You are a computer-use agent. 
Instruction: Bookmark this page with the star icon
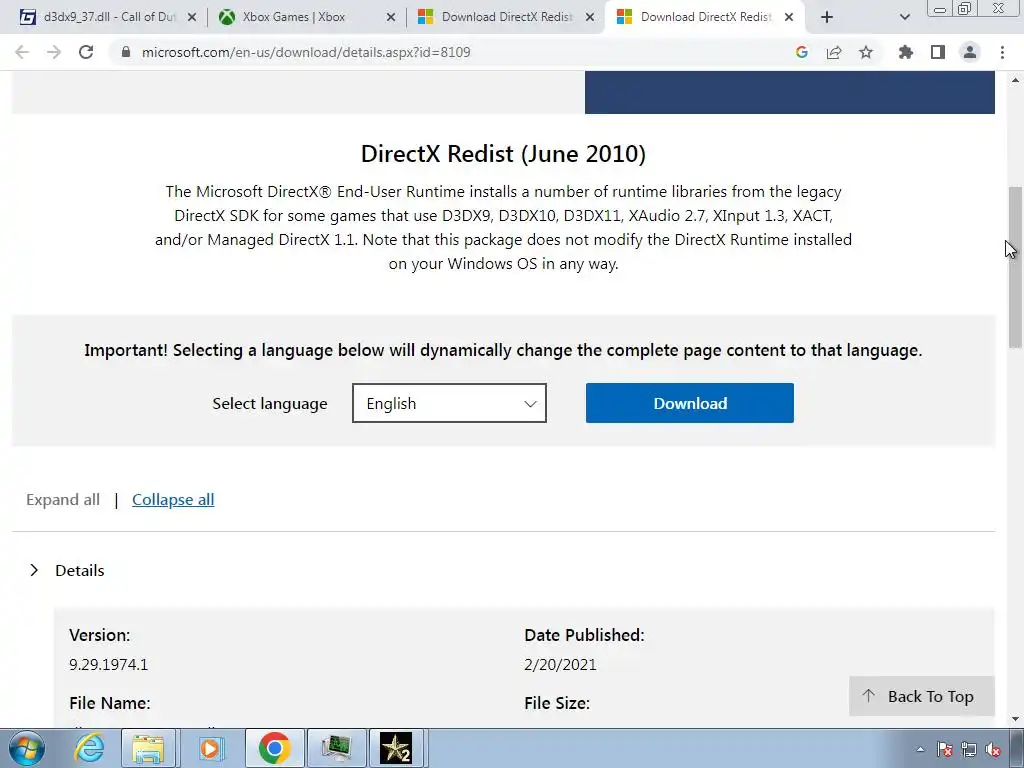click(x=866, y=52)
